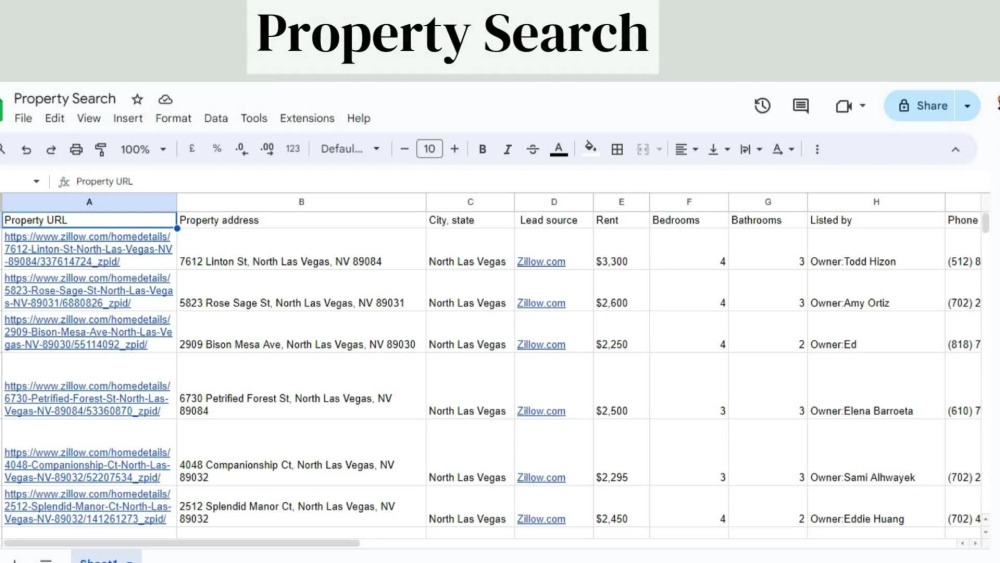Open the font family dropdown
This screenshot has height=563, width=1000.
350,149
